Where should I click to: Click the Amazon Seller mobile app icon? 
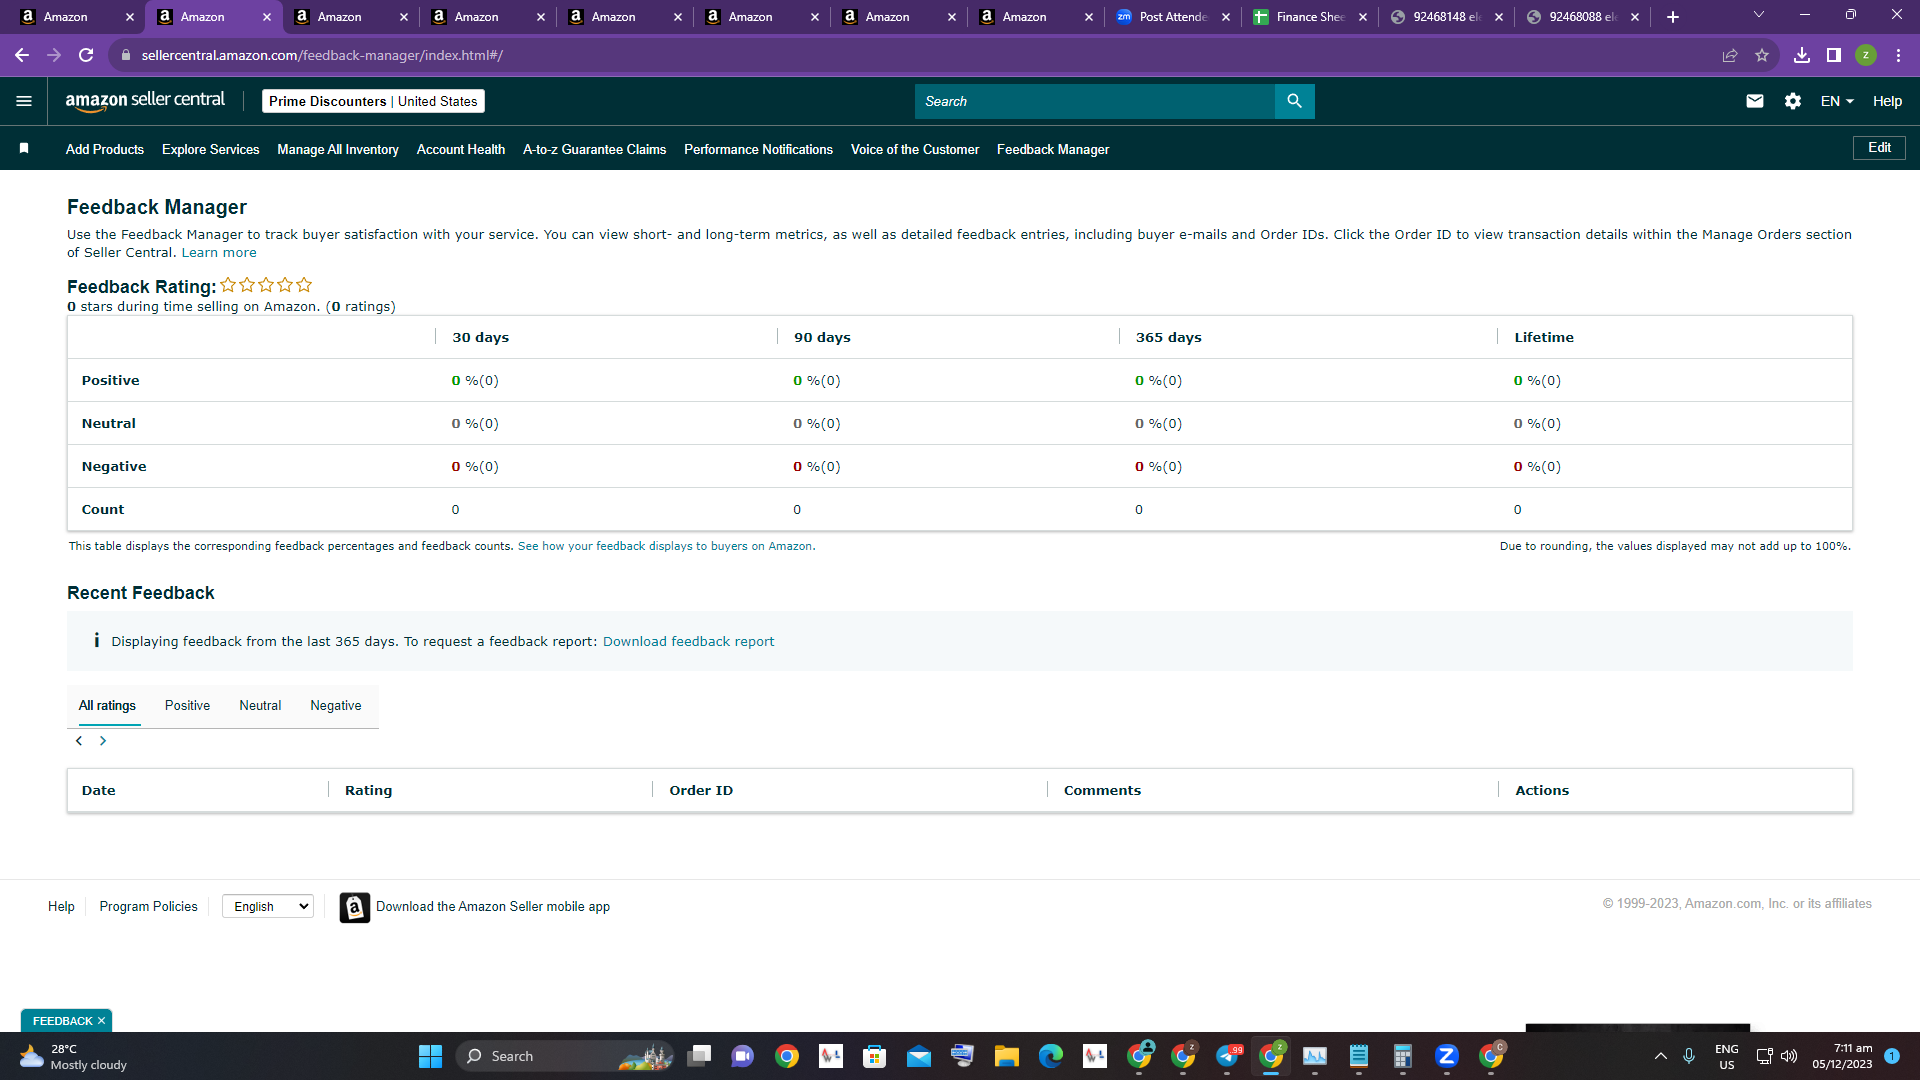354,907
